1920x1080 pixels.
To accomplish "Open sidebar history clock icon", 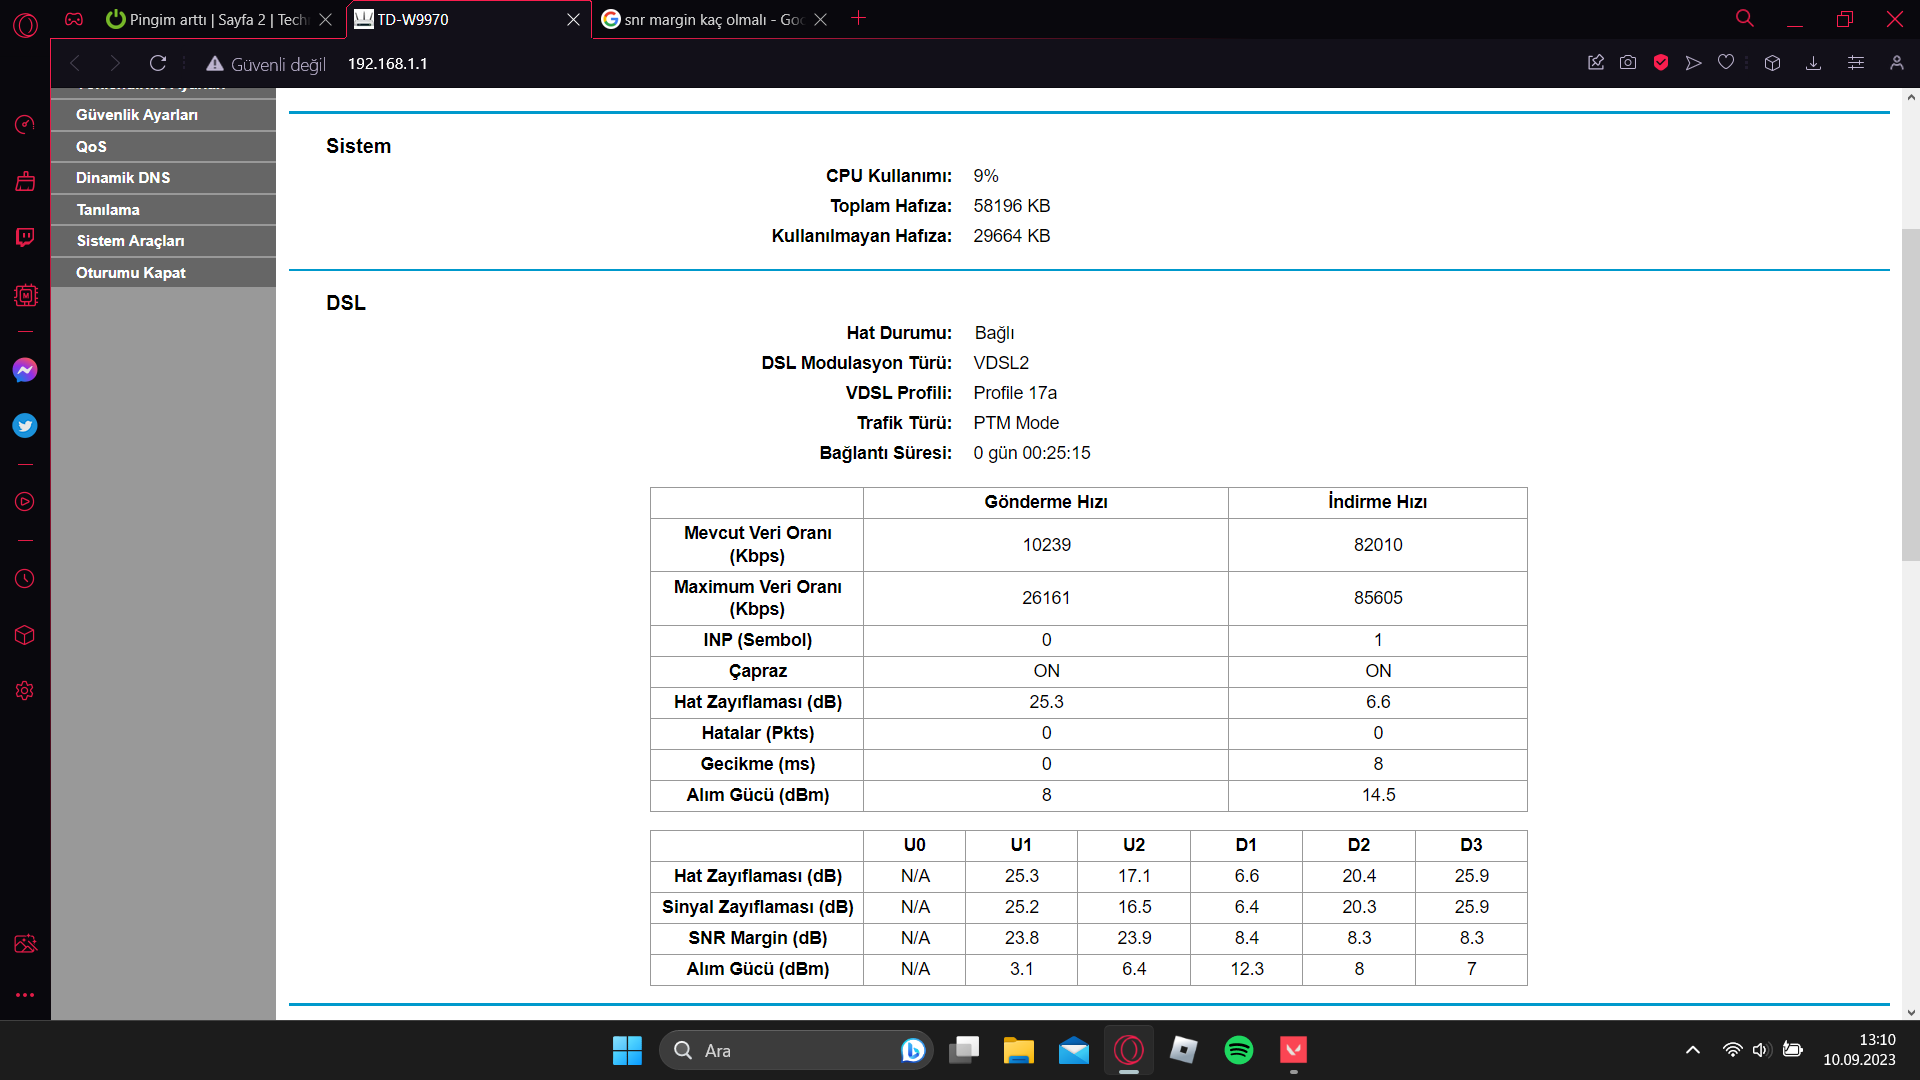I will click(x=25, y=579).
